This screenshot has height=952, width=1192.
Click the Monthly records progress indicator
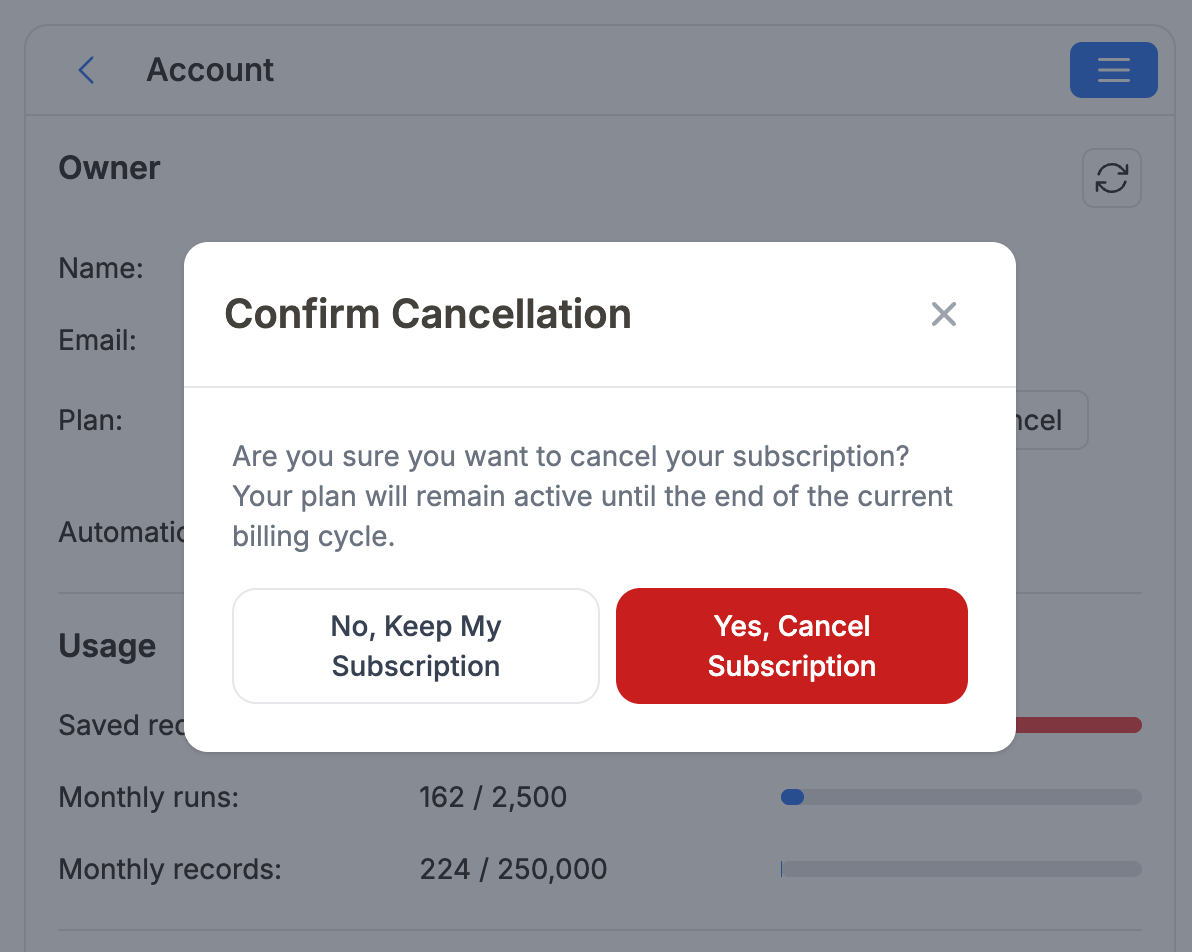[x=960, y=869]
